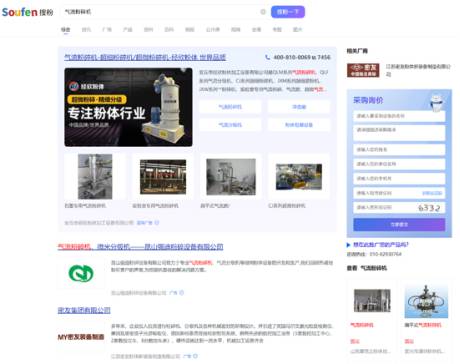Select the consultation number 010-82930764 text
The image size is (460, 364).
(385, 254)
